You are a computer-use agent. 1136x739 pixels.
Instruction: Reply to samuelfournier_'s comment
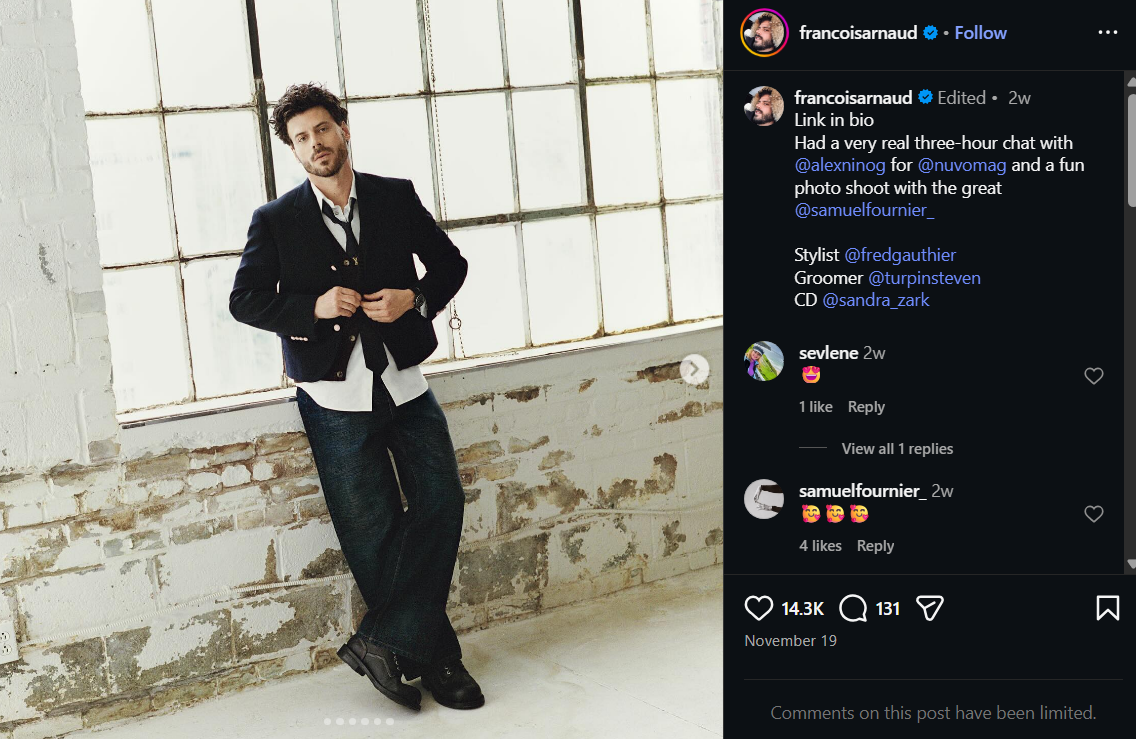[875, 546]
